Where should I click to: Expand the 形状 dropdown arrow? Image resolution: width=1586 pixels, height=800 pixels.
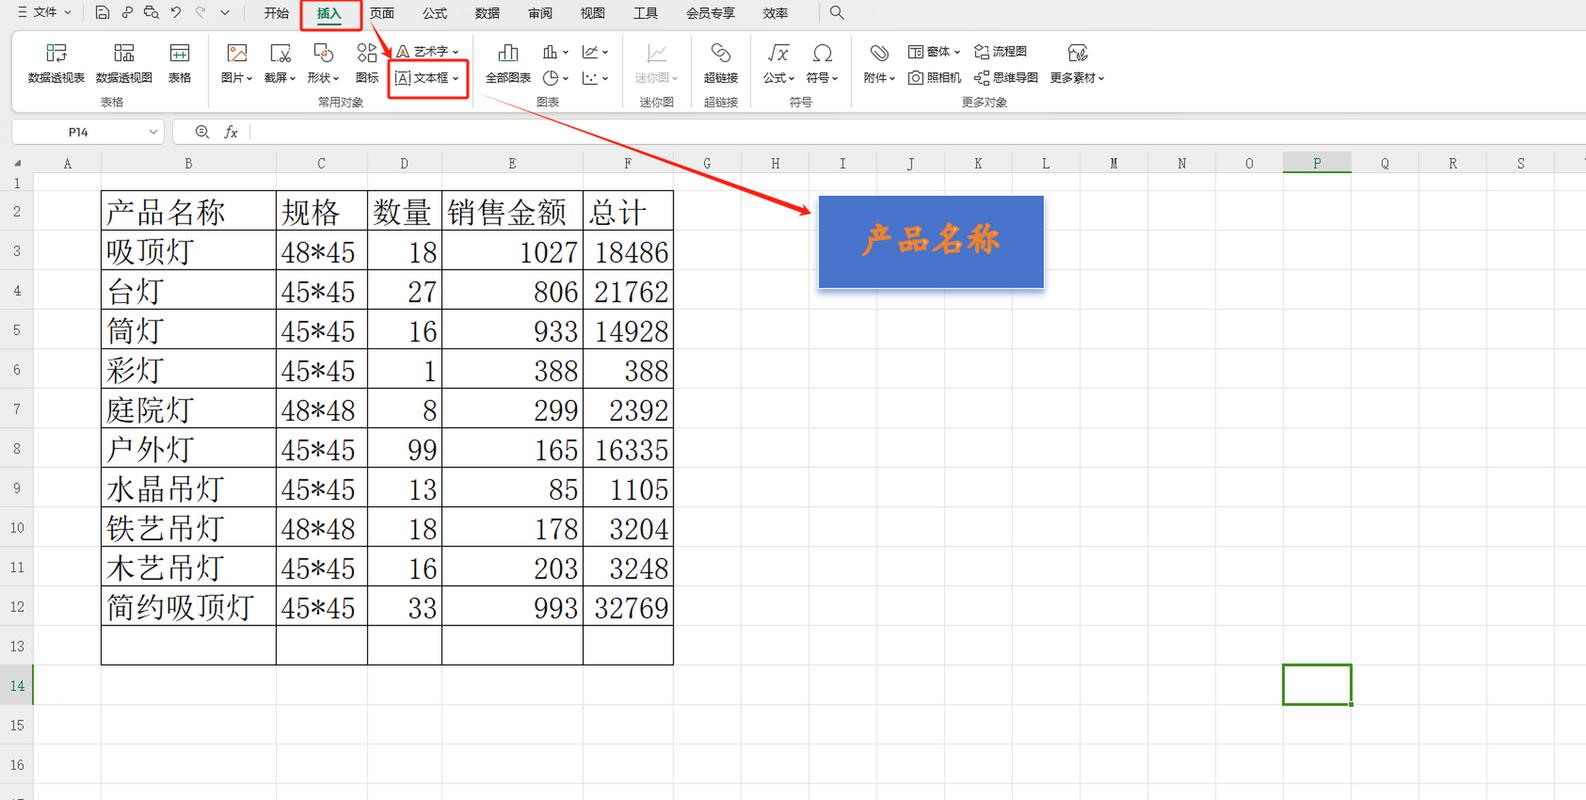tap(336, 78)
